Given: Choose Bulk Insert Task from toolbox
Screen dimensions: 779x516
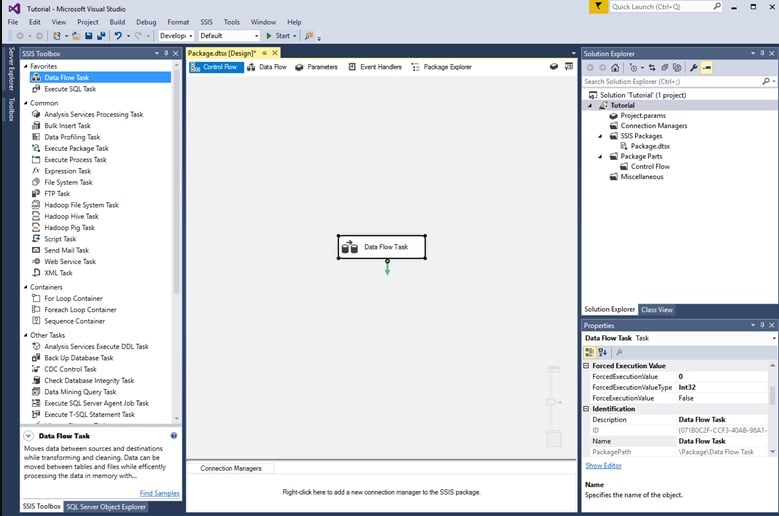Looking at the screenshot, I should click(x=67, y=126).
